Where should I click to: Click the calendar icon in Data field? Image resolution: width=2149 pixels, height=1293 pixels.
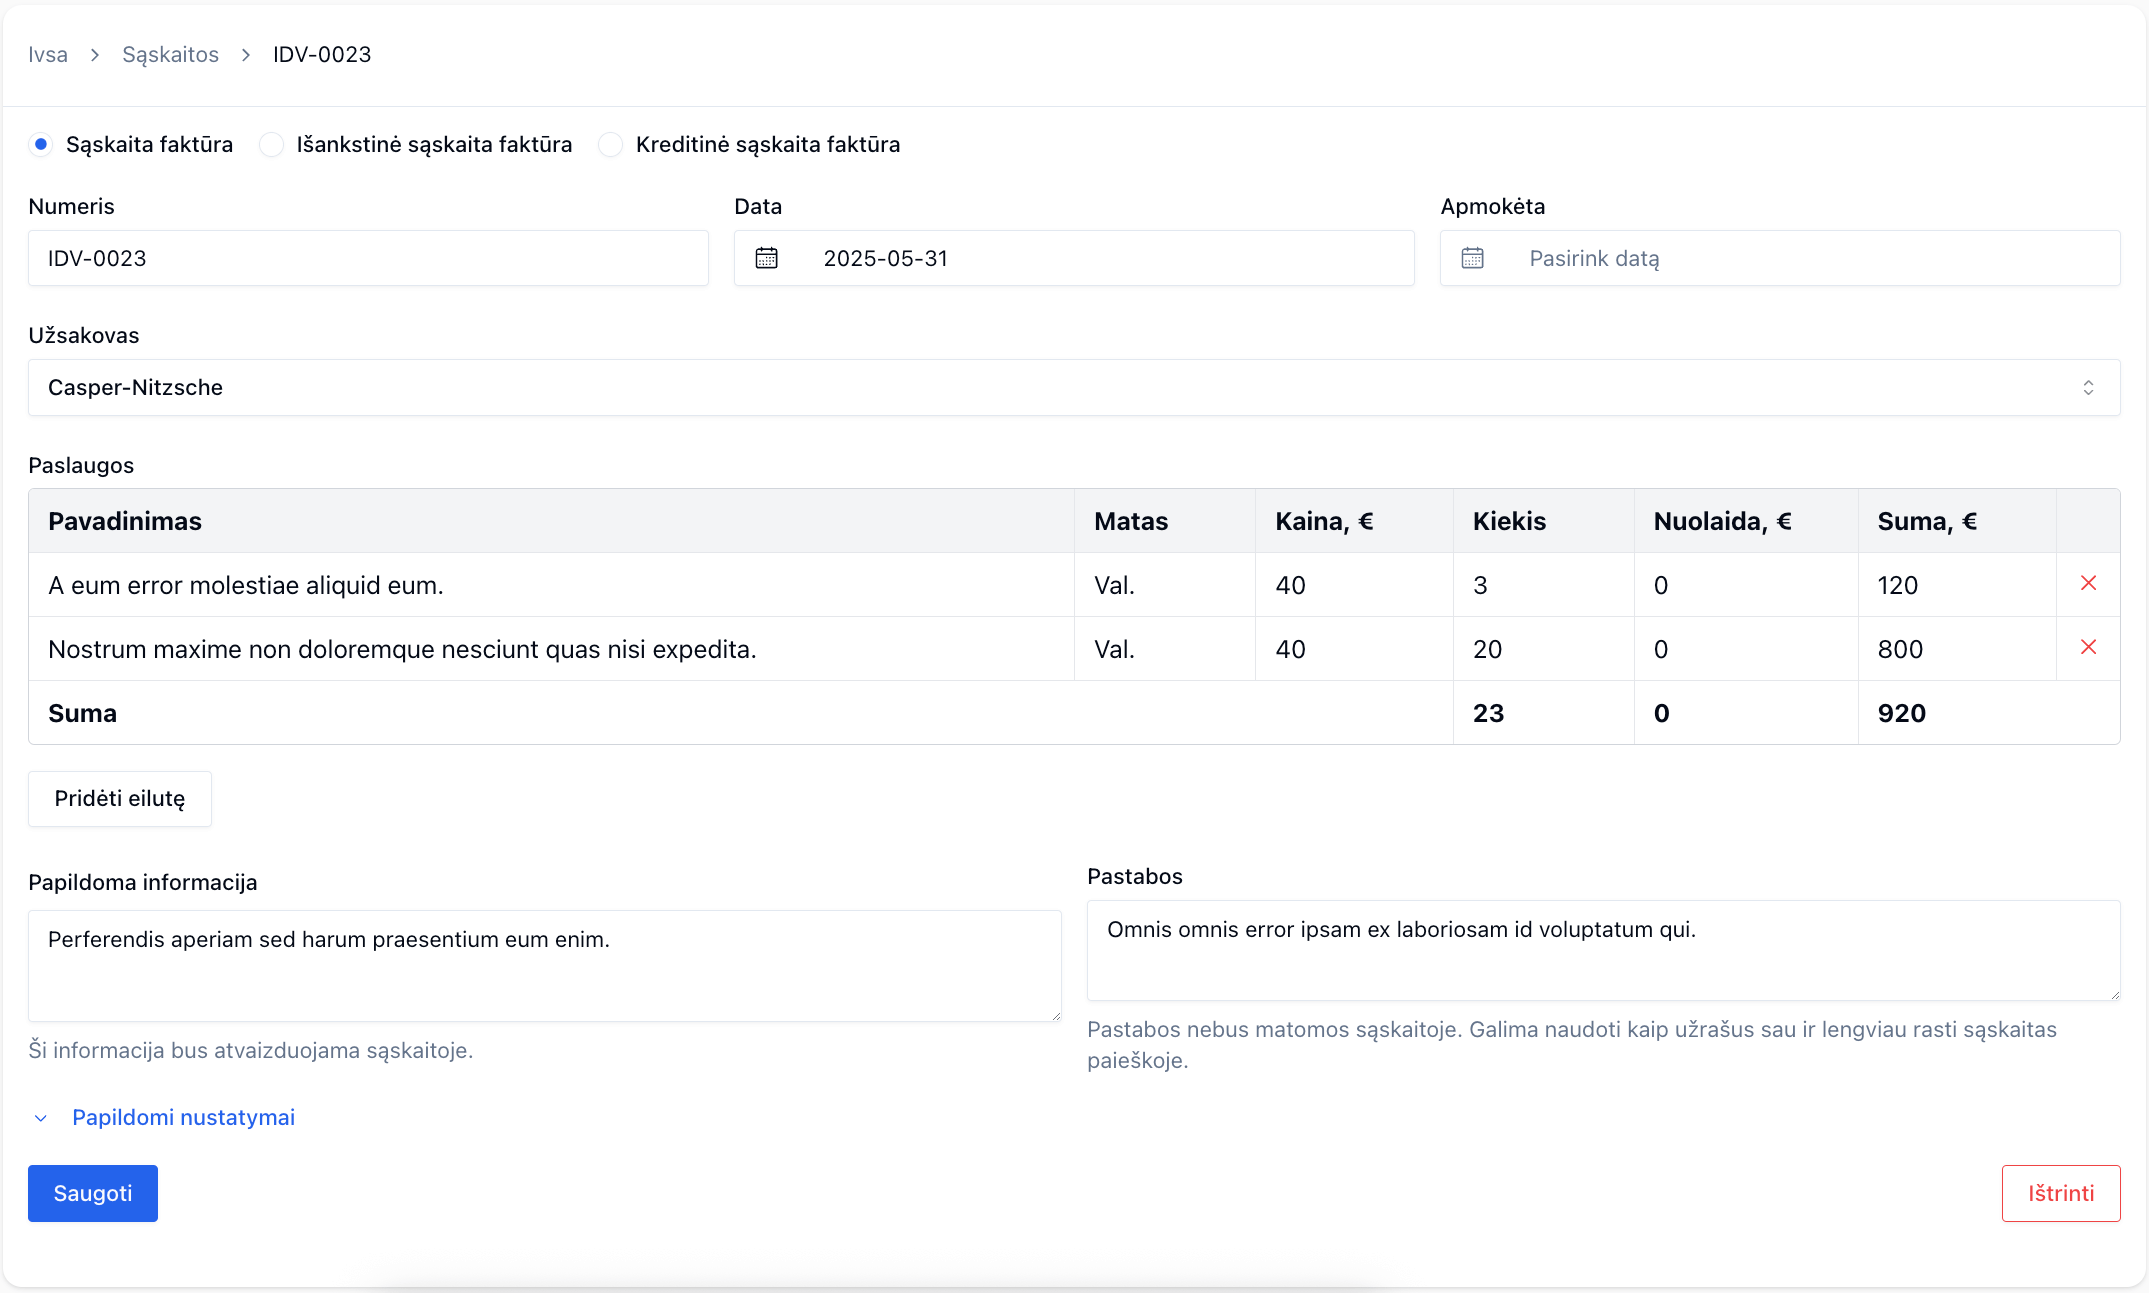(x=766, y=258)
